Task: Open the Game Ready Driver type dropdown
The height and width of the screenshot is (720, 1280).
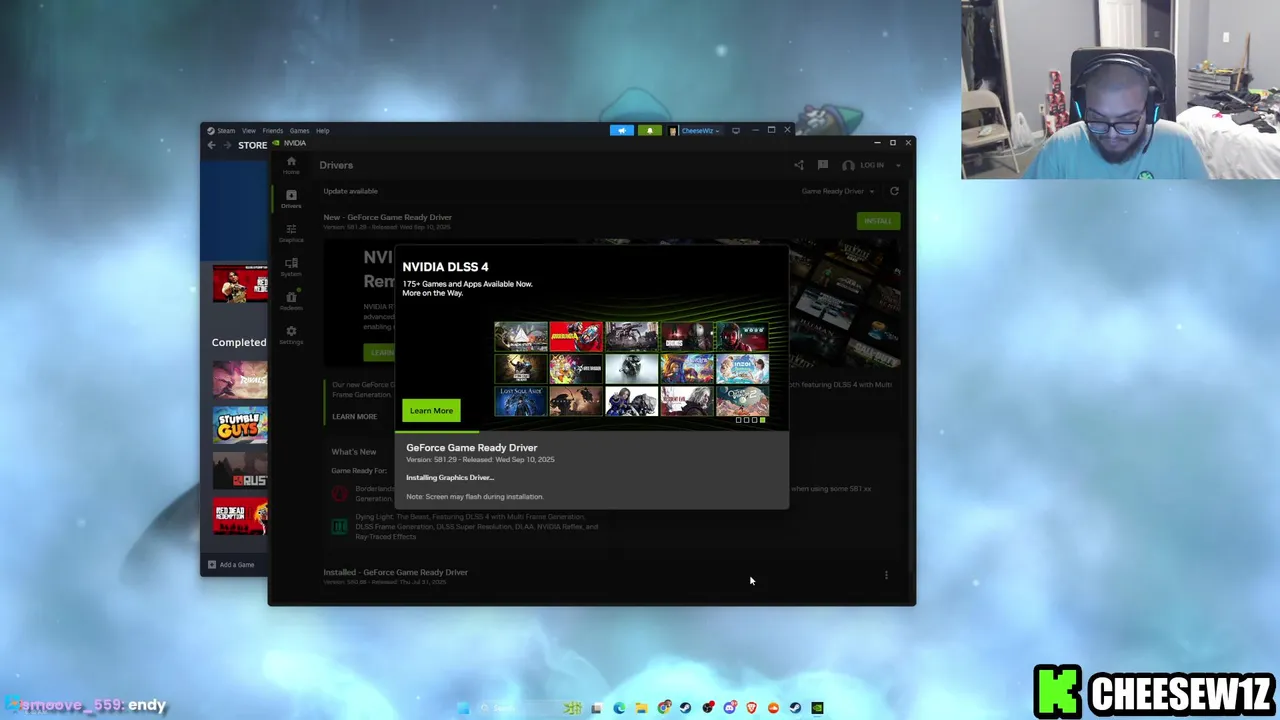Action: click(837, 191)
